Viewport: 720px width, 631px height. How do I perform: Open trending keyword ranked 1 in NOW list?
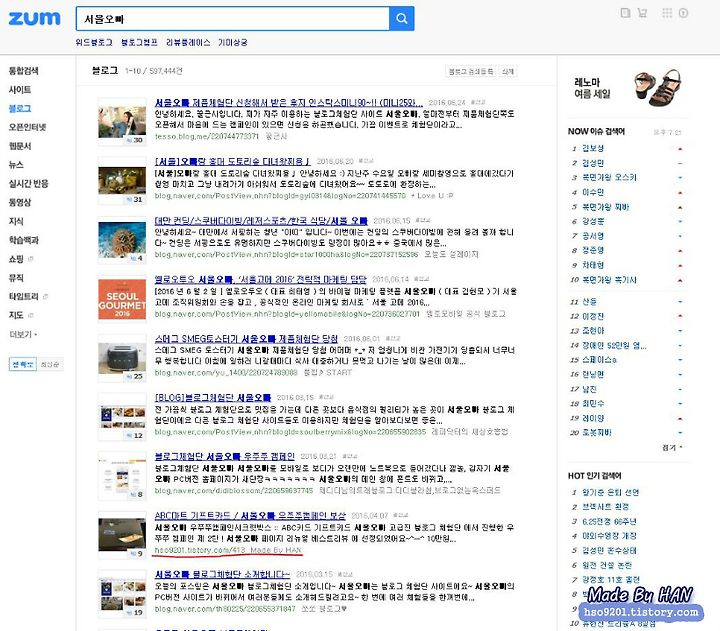tap(593, 148)
